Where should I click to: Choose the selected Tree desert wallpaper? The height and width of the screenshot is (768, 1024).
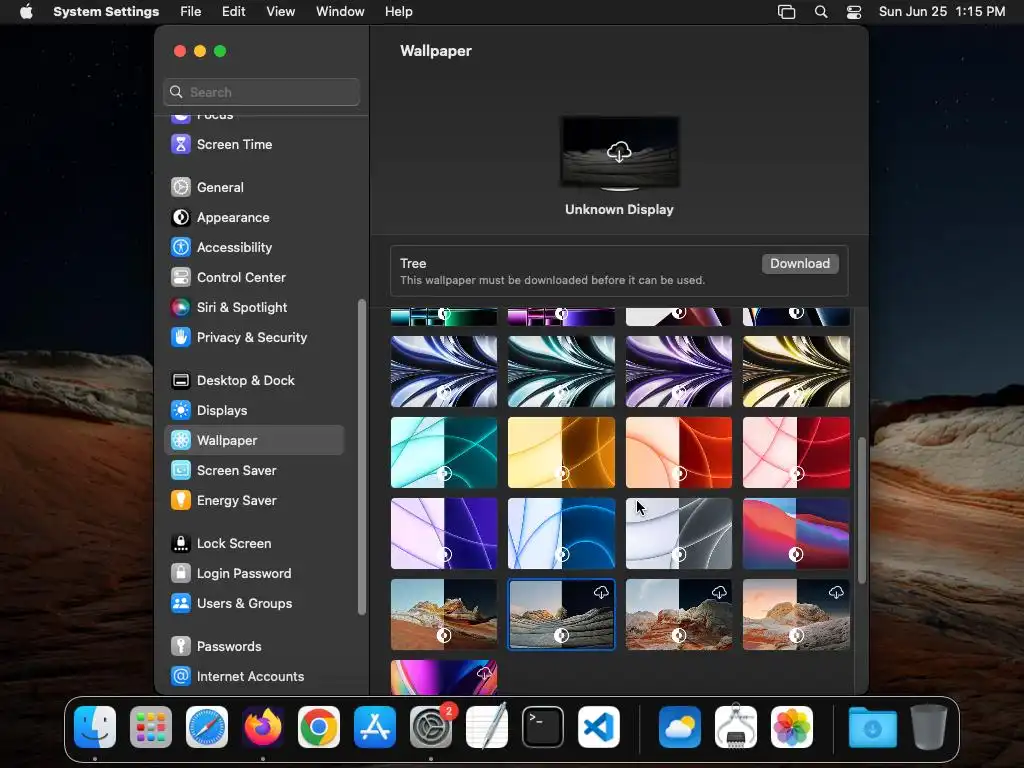click(x=561, y=615)
